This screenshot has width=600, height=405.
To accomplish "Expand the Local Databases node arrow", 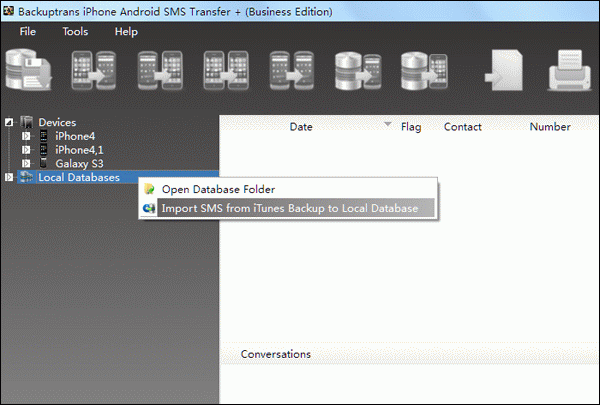I will (9, 177).
